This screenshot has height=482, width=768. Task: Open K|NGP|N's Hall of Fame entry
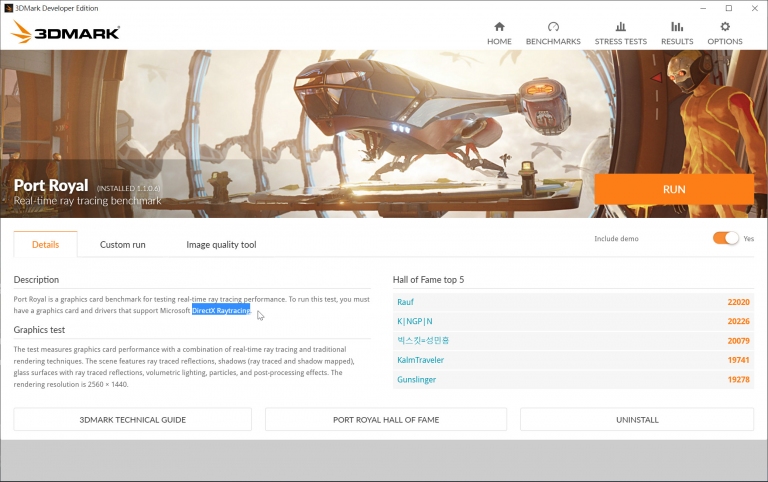(415, 321)
